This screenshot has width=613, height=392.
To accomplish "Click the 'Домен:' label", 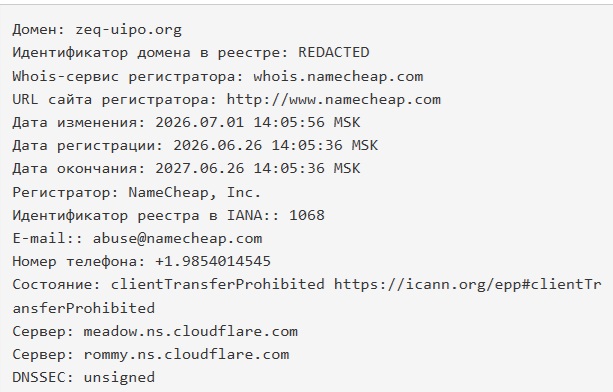I will (x=39, y=30).
